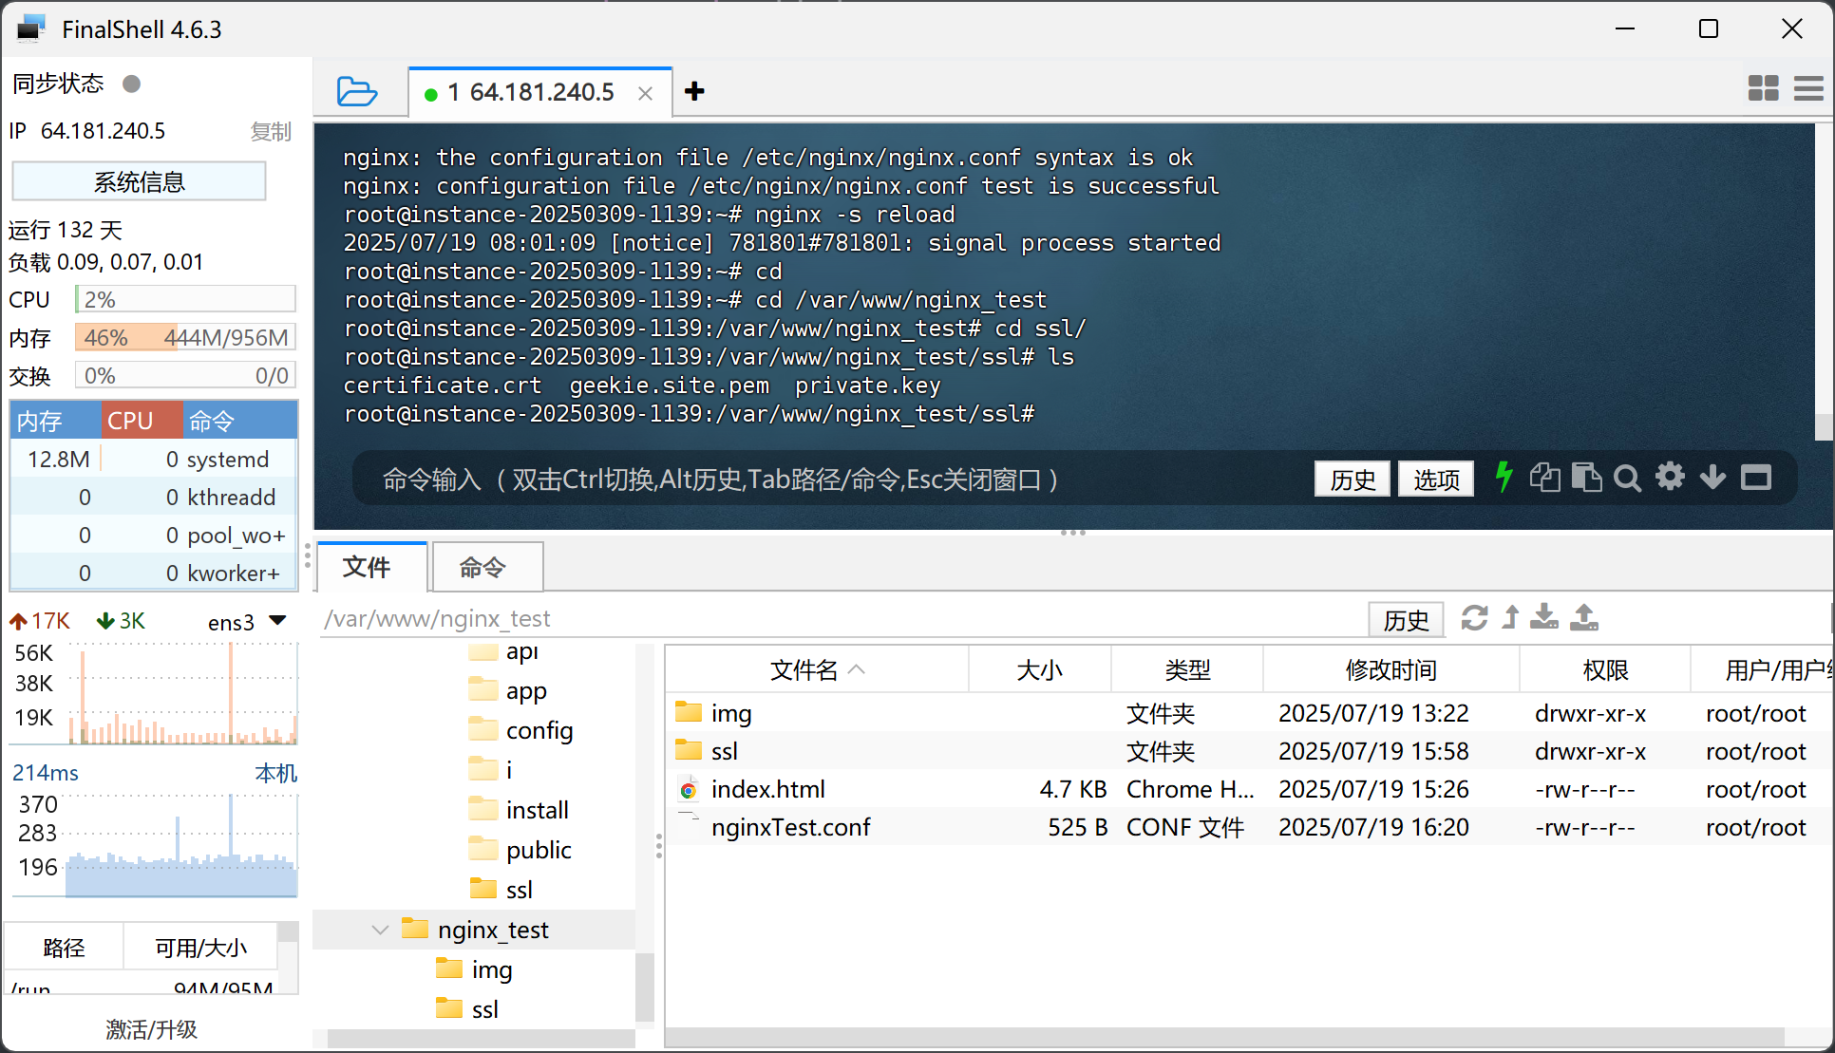This screenshot has width=1835, height=1053.
Task: Click the terminal paste icon
Action: pyautogui.click(x=1586, y=478)
